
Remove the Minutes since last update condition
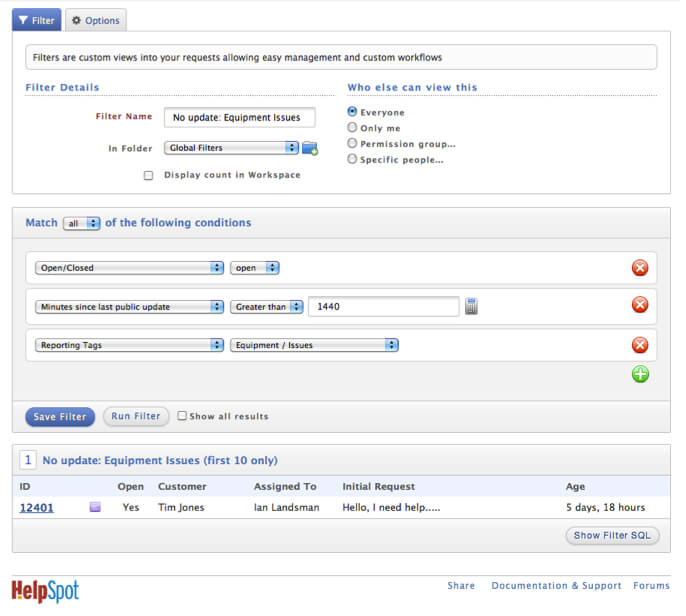(x=640, y=304)
